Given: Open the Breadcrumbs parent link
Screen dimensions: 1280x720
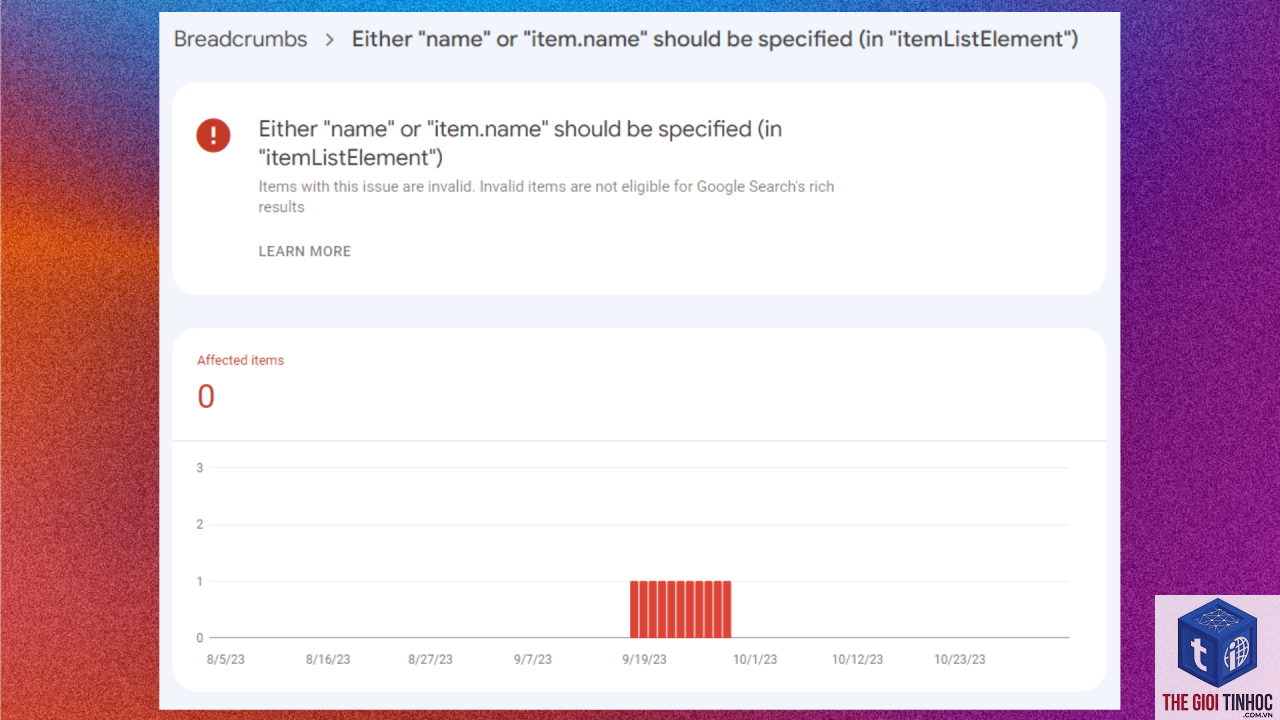Looking at the screenshot, I should pyautogui.click(x=240, y=40).
